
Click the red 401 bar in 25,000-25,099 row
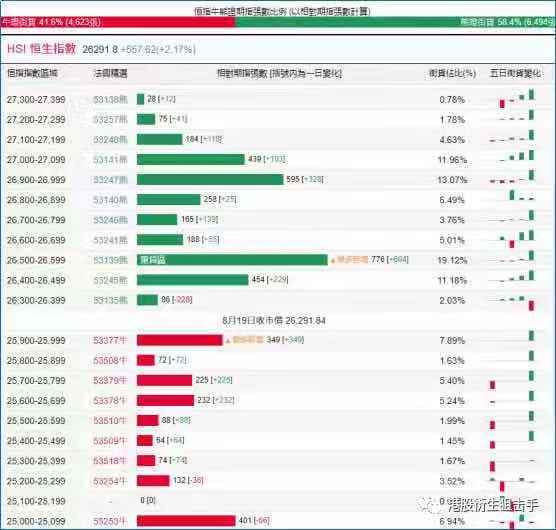(x=186, y=521)
